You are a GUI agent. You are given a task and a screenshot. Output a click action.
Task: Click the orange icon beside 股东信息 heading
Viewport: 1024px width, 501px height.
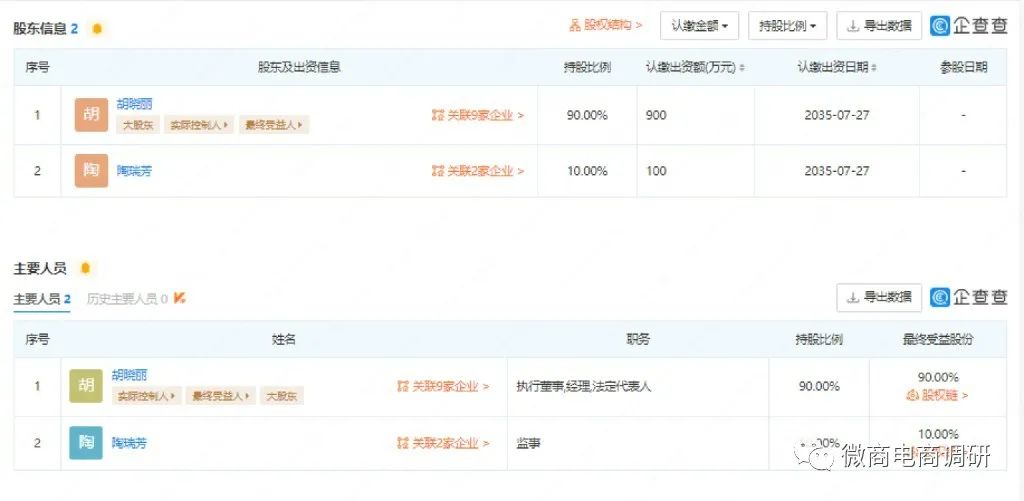click(97, 29)
